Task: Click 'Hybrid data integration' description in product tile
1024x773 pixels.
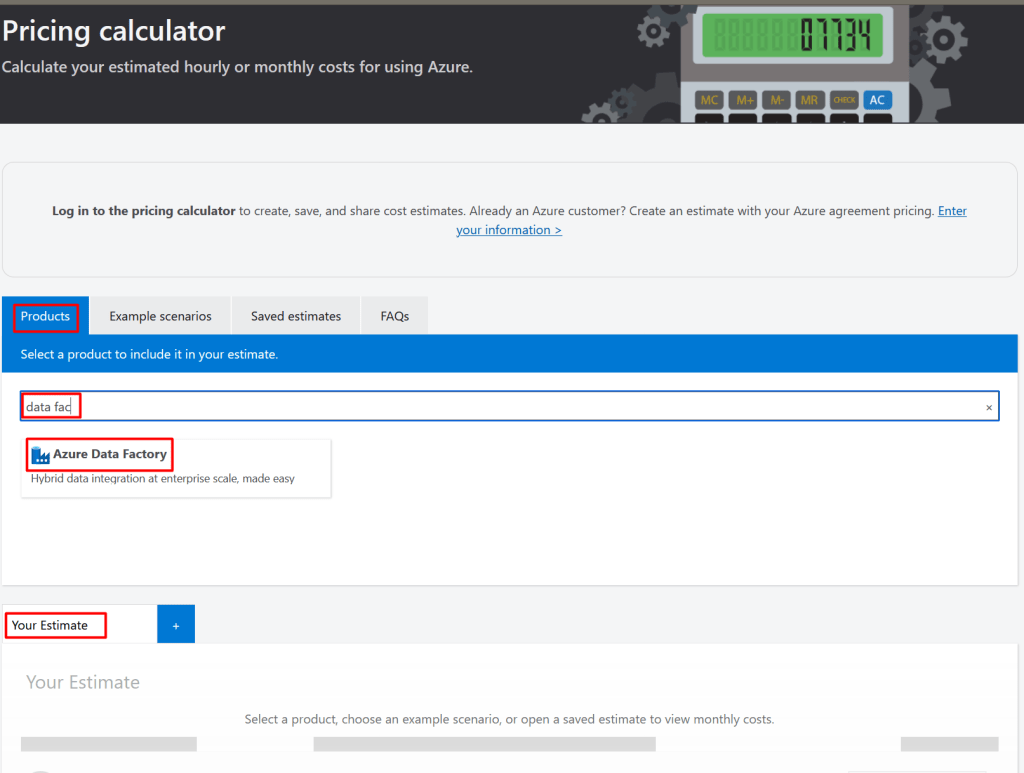Action: [163, 478]
